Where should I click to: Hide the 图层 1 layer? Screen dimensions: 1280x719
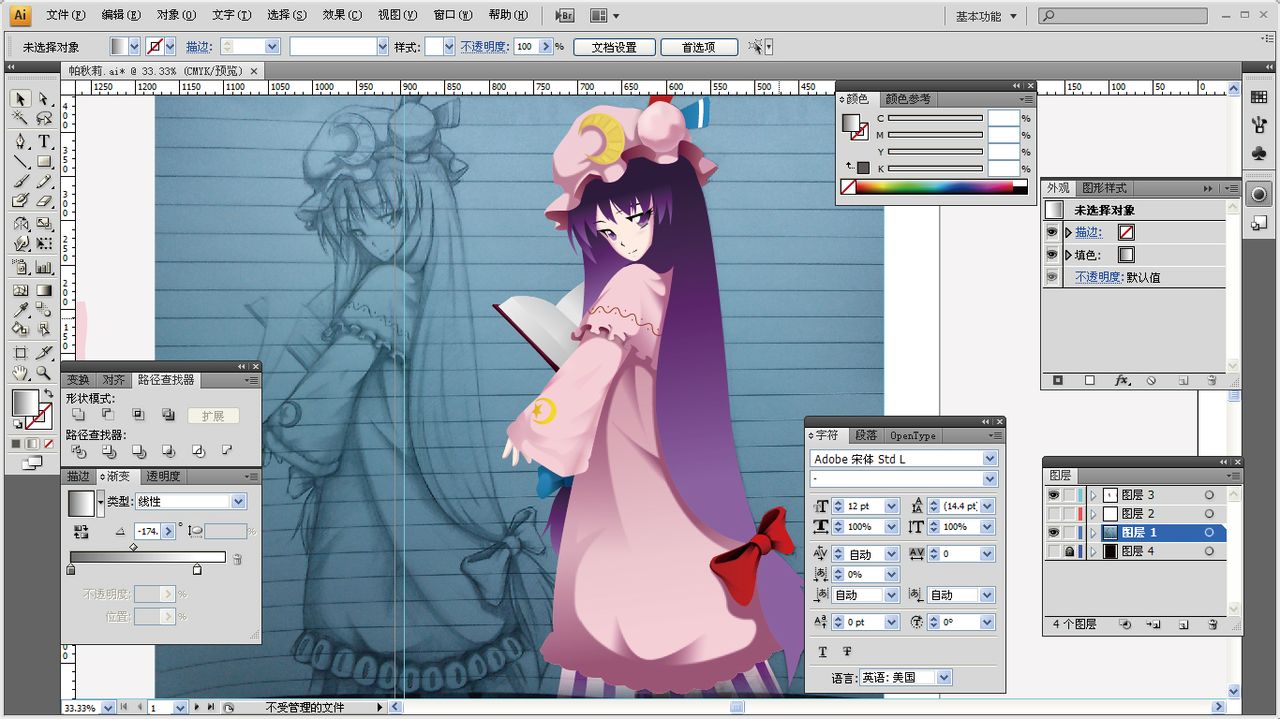[x=1053, y=533]
